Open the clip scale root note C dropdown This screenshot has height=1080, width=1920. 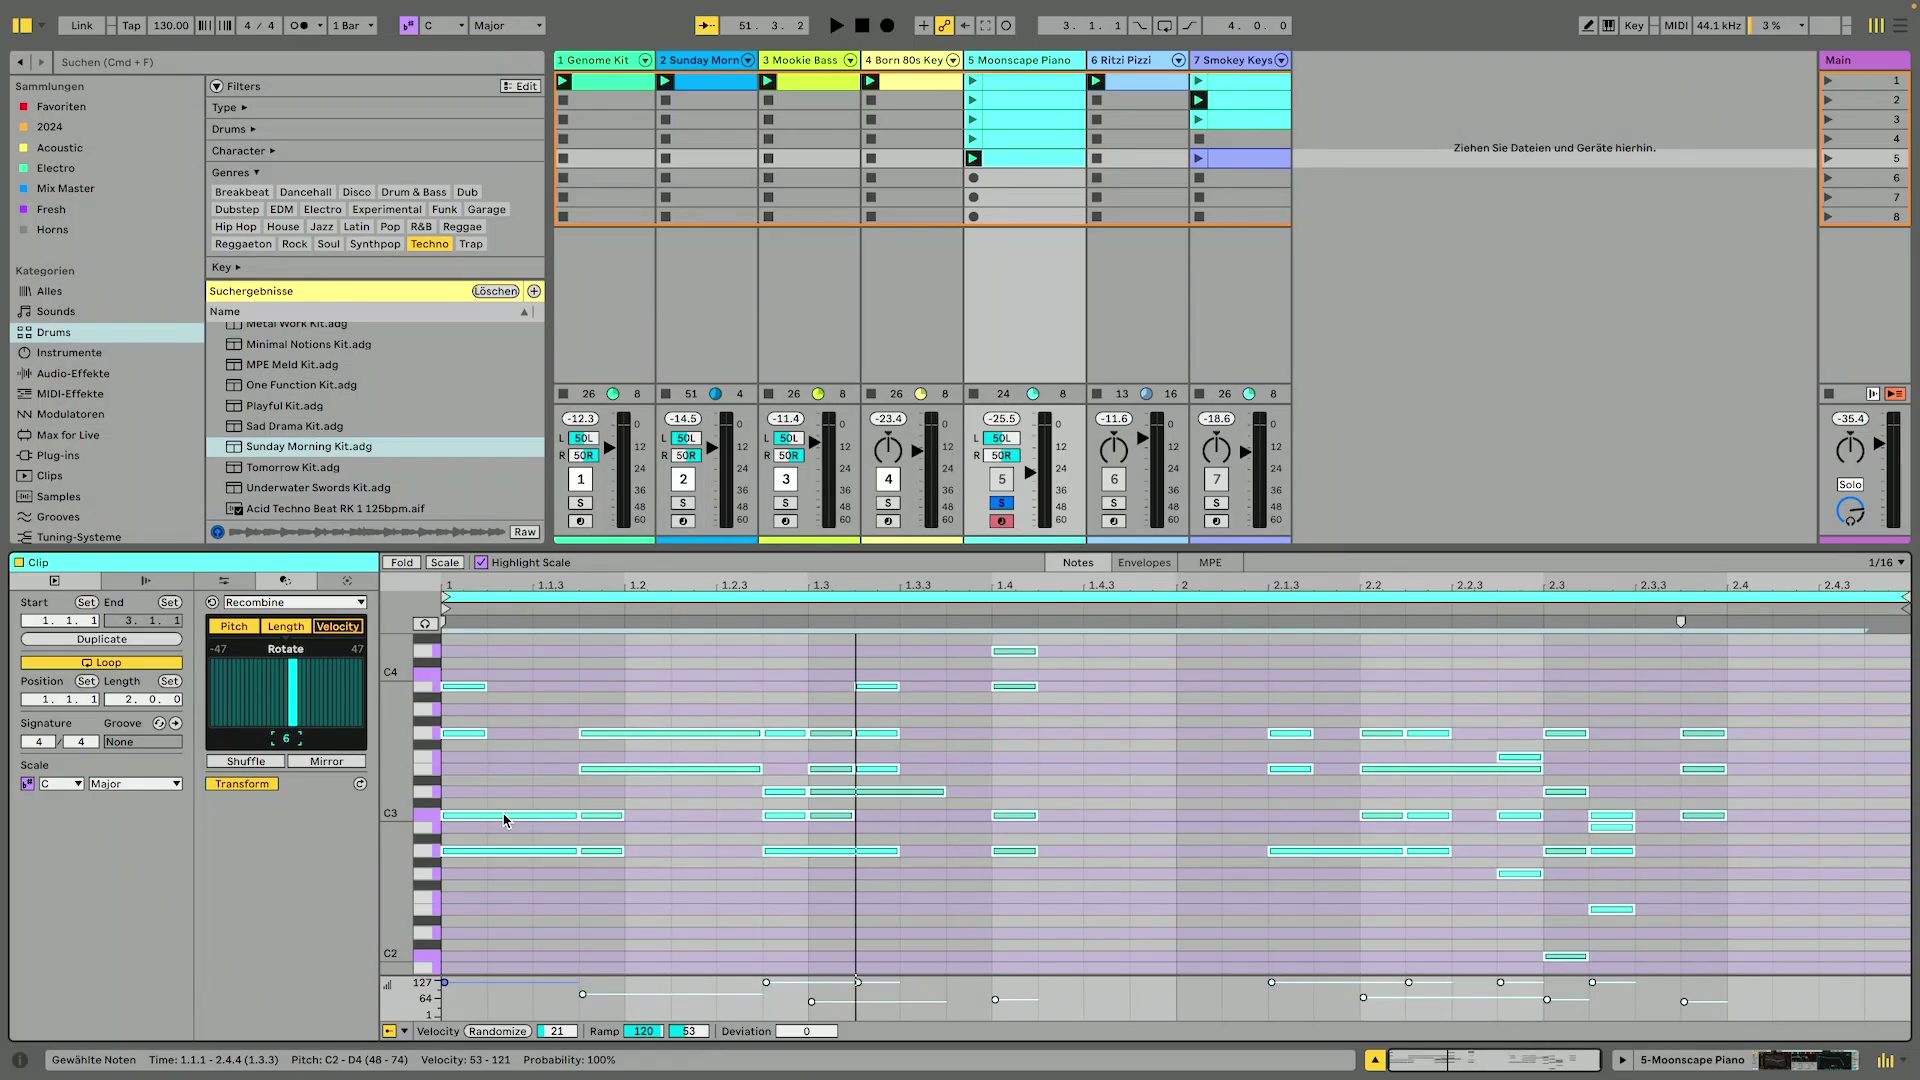click(61, 784)
